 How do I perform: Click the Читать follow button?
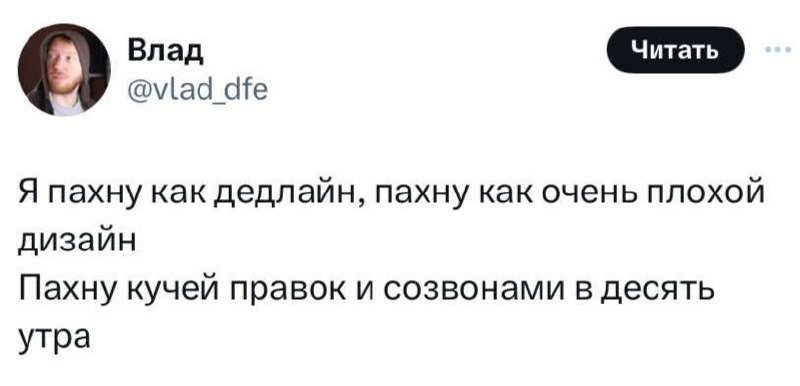(676, 50)
